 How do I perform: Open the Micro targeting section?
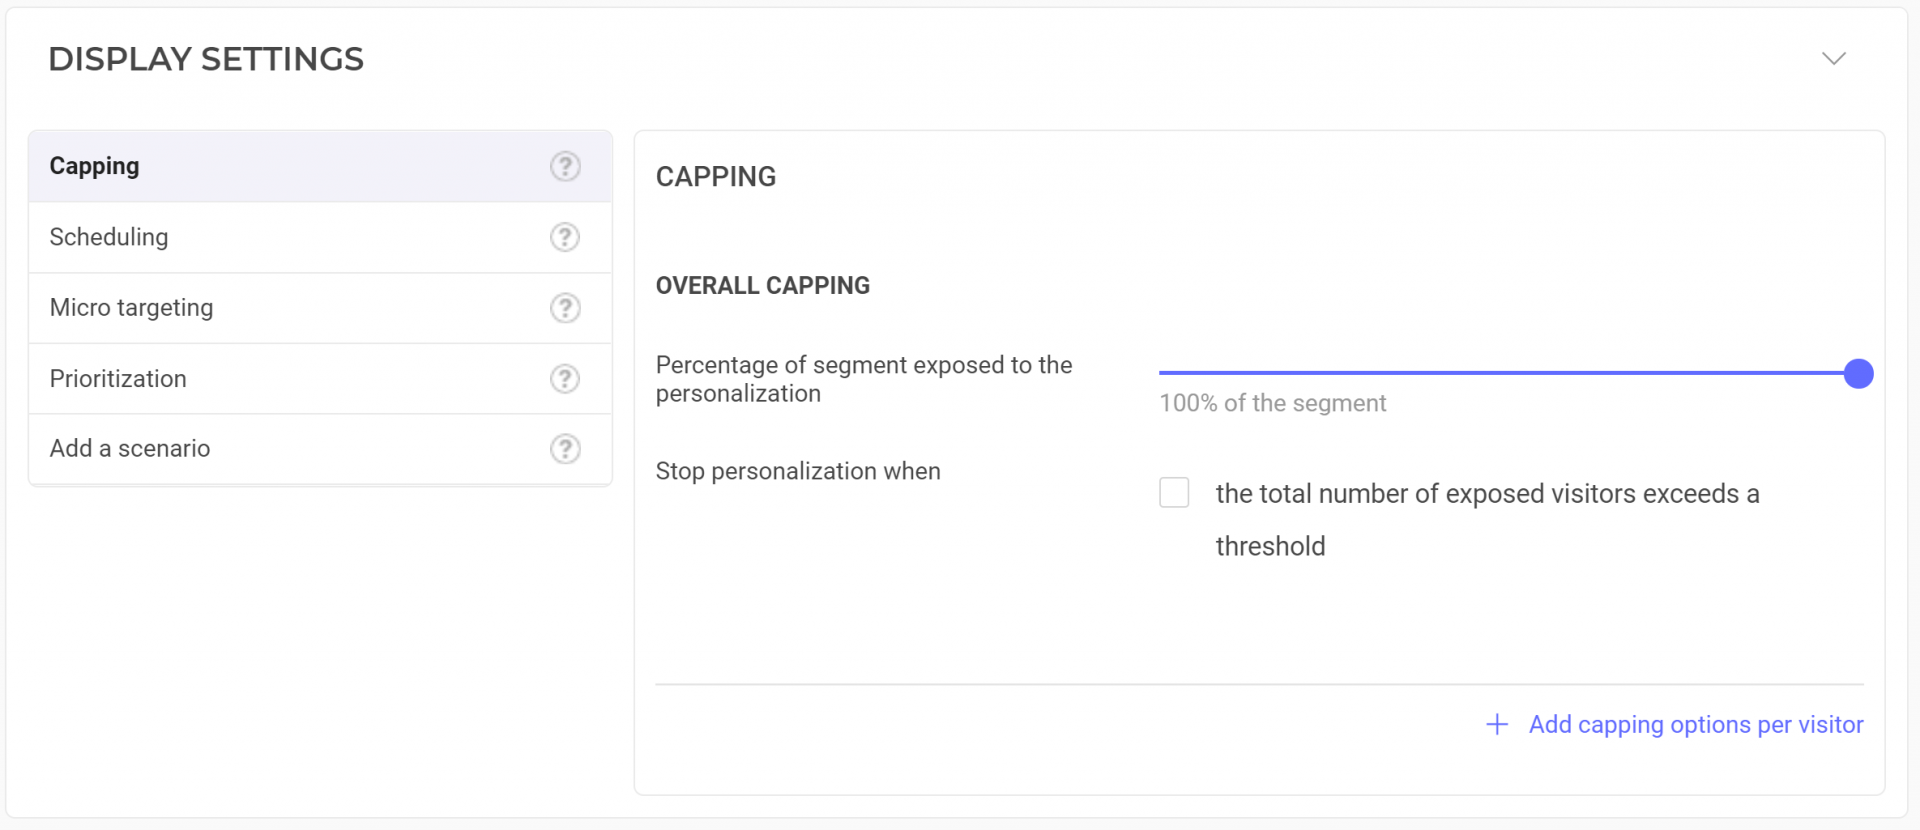(320, 308)
